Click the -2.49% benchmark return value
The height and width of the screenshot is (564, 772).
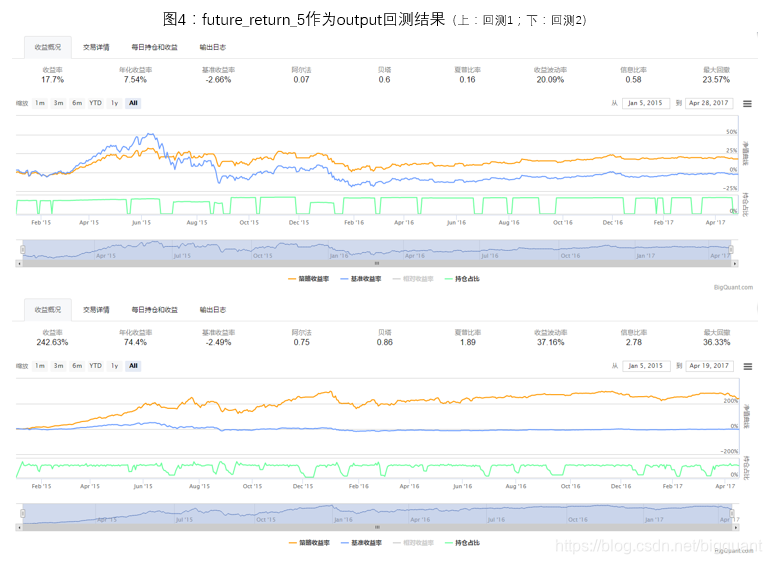coord(218,343)
